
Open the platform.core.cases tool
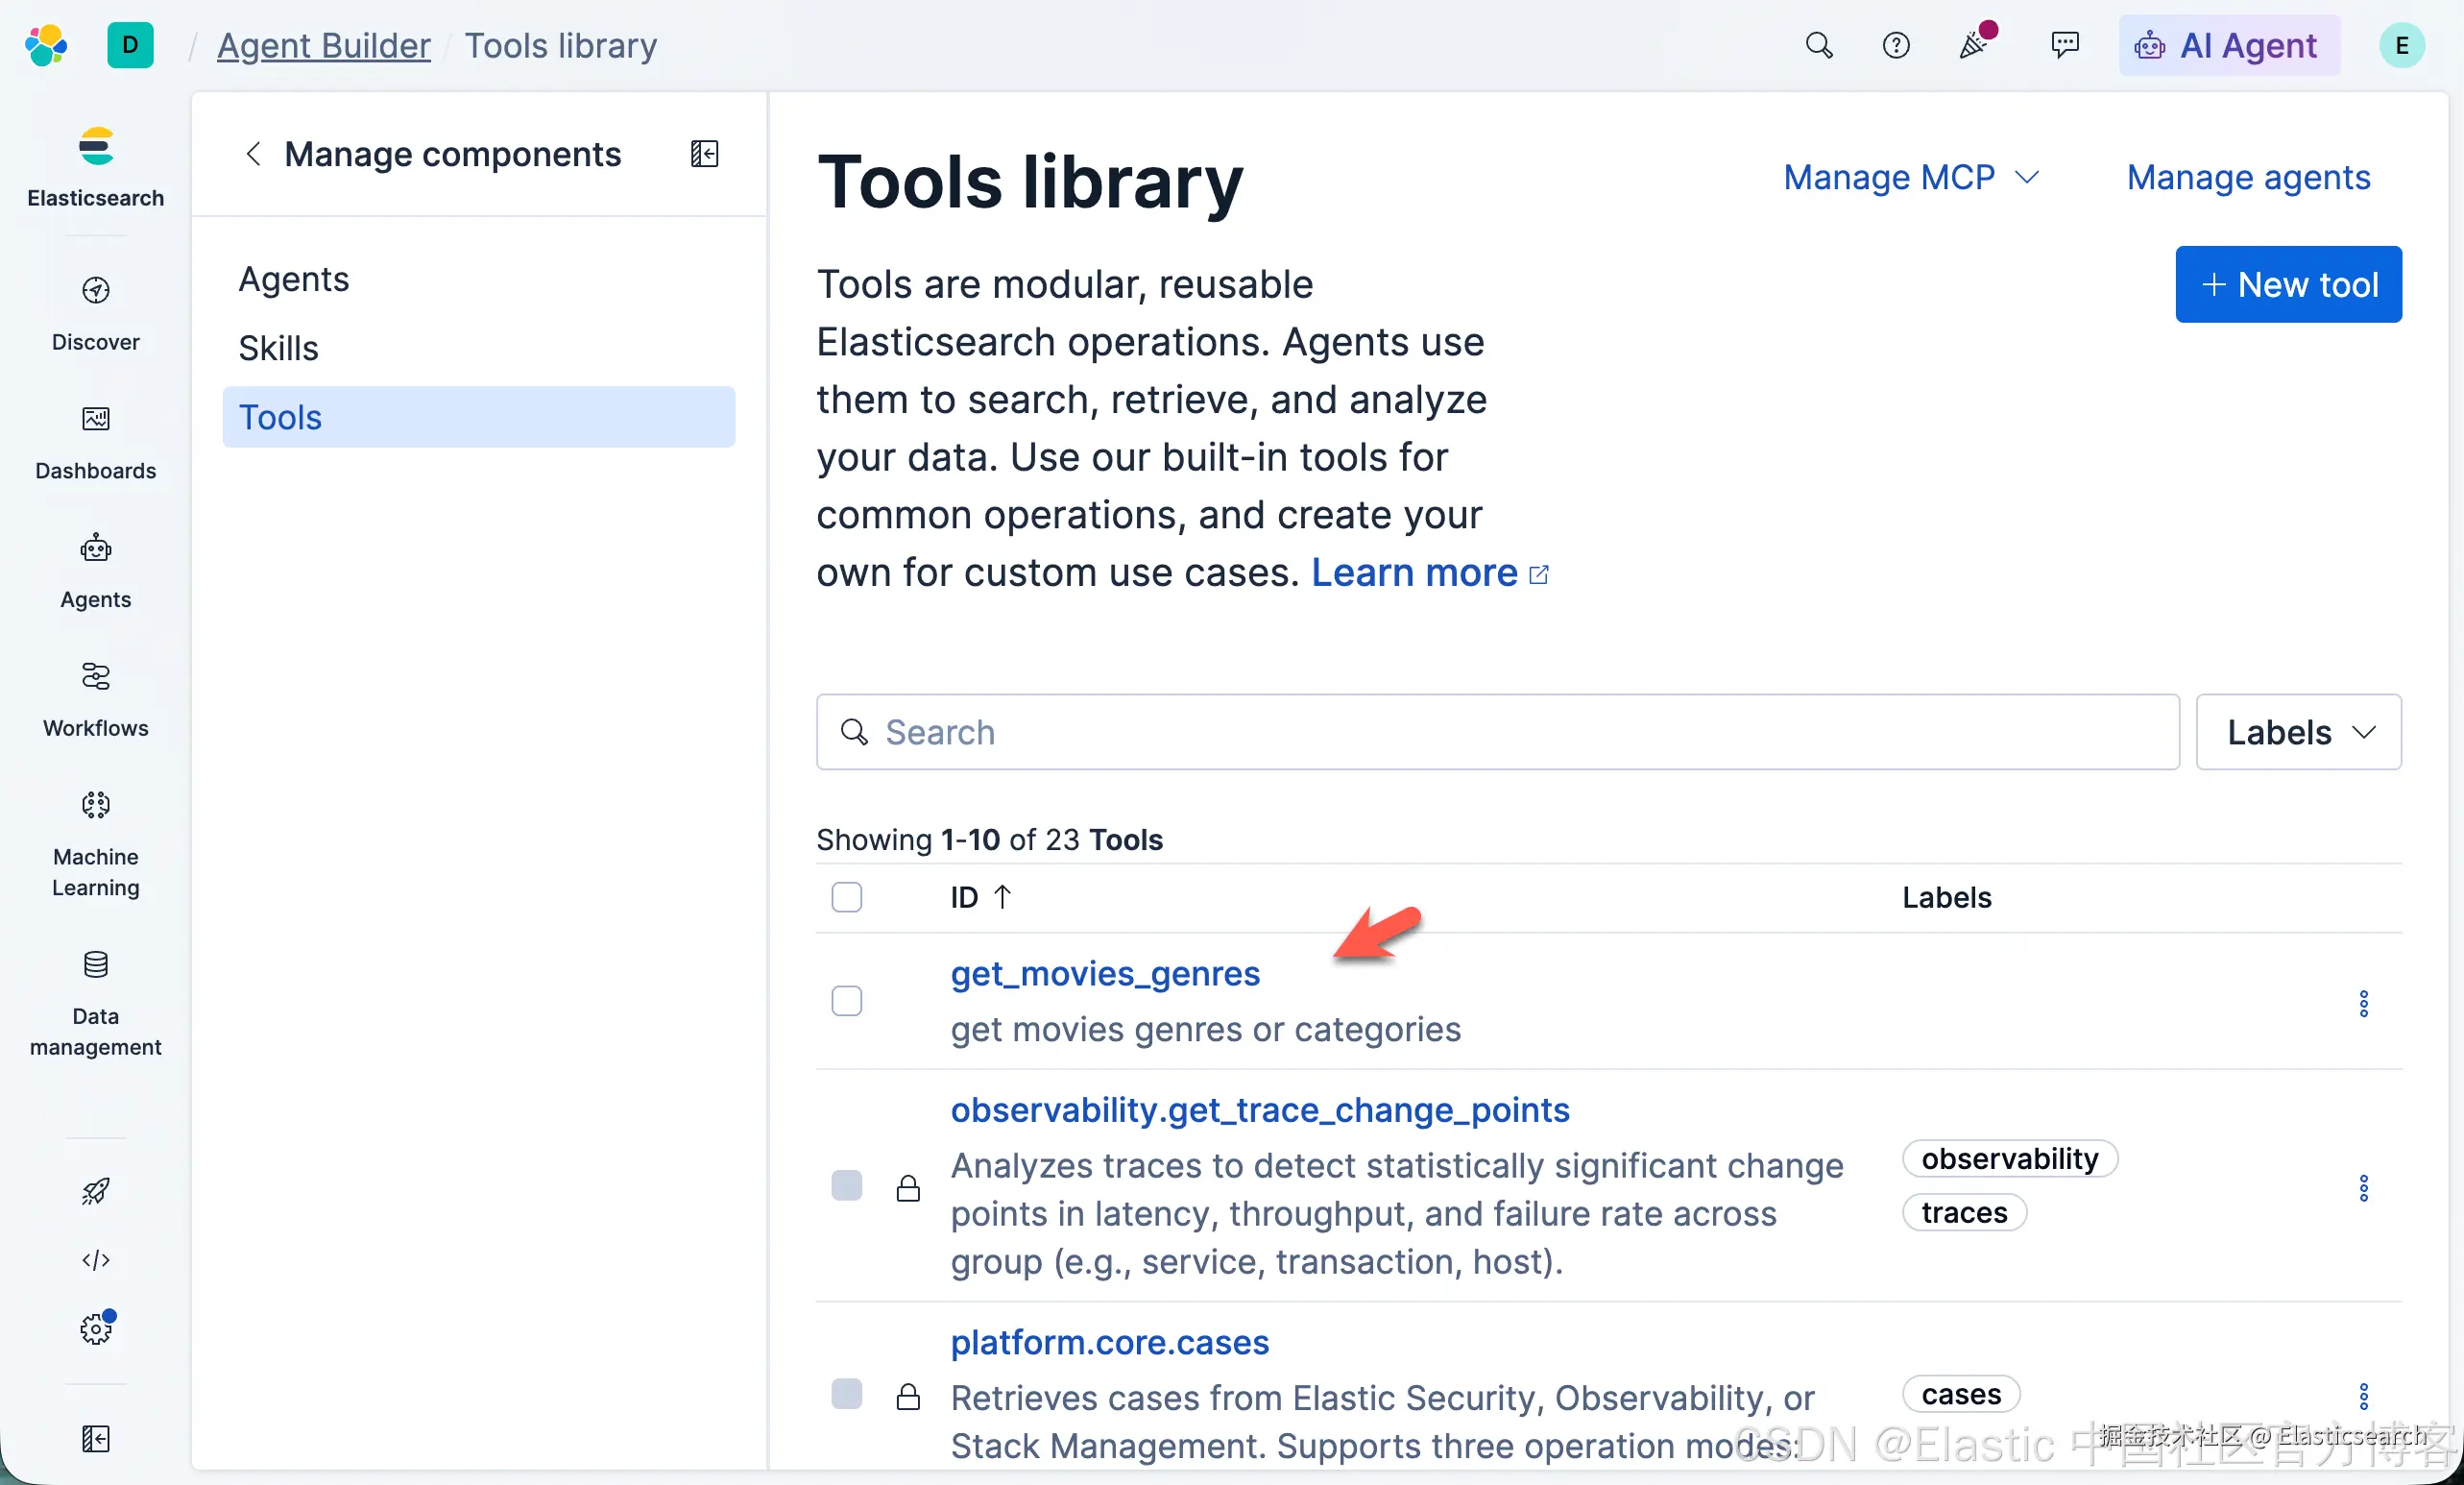1110,1342
